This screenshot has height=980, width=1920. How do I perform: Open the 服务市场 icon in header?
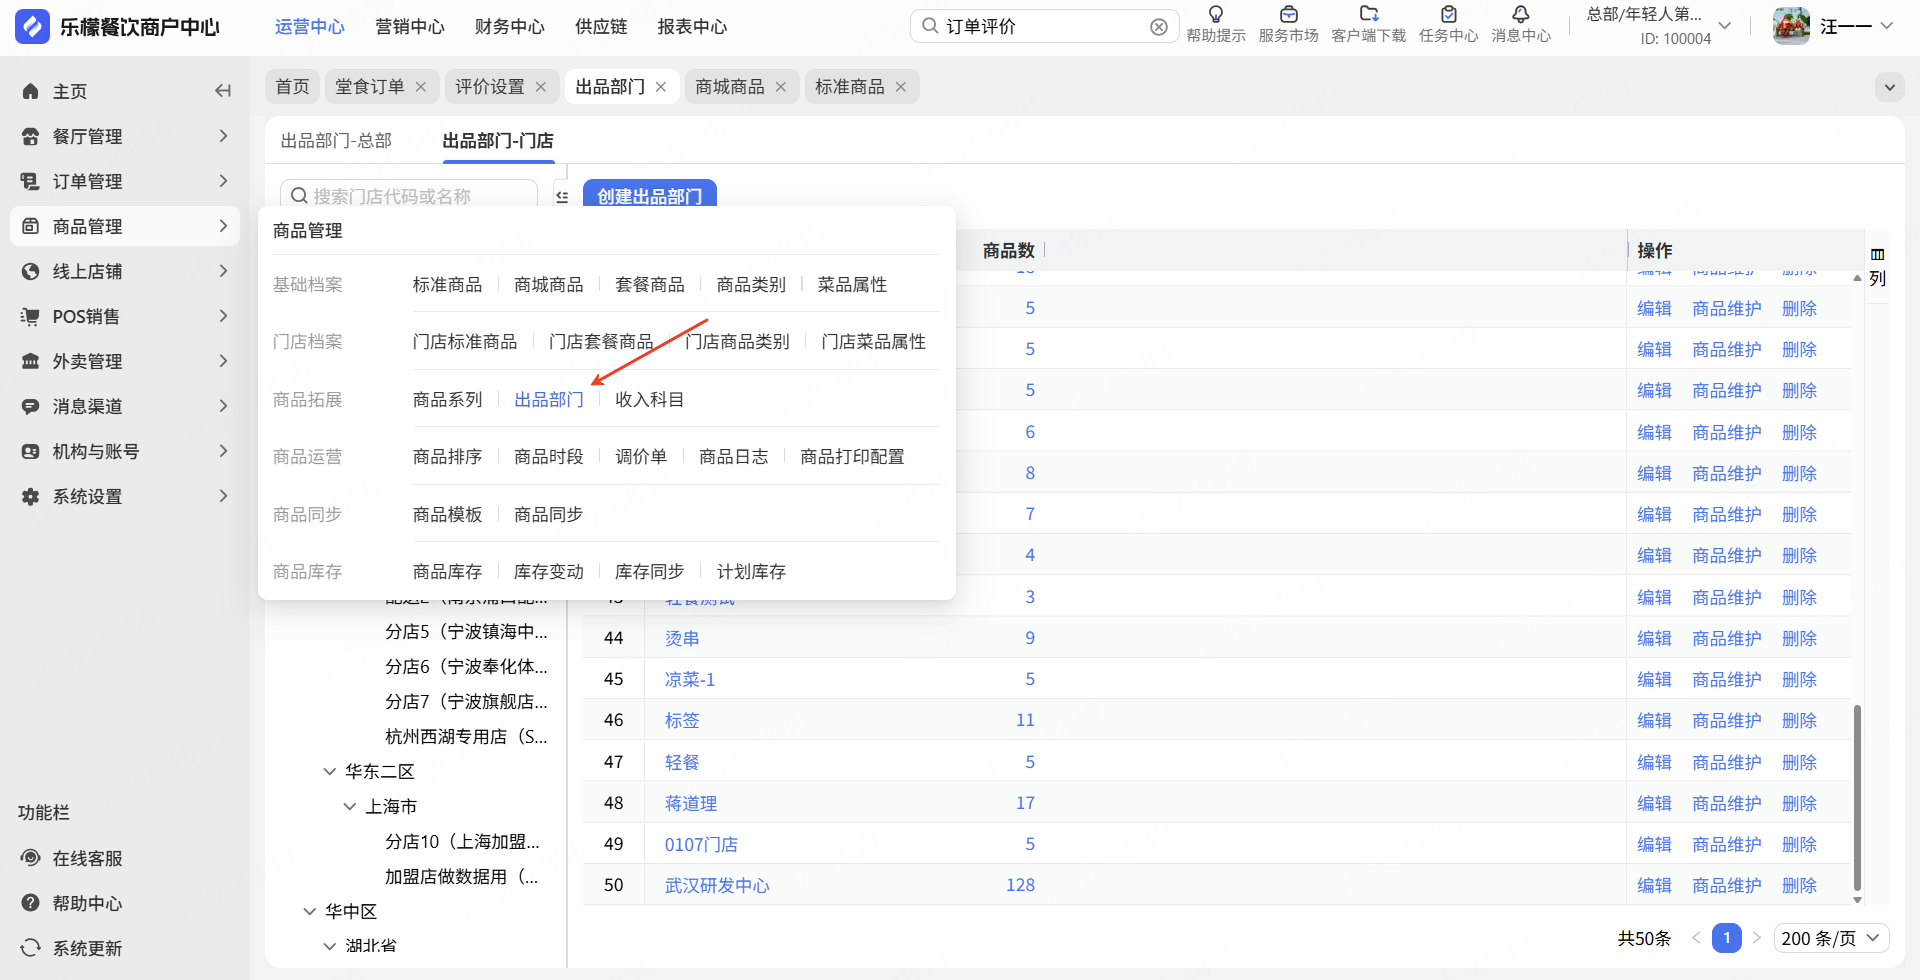click(x=1288, y=15)
